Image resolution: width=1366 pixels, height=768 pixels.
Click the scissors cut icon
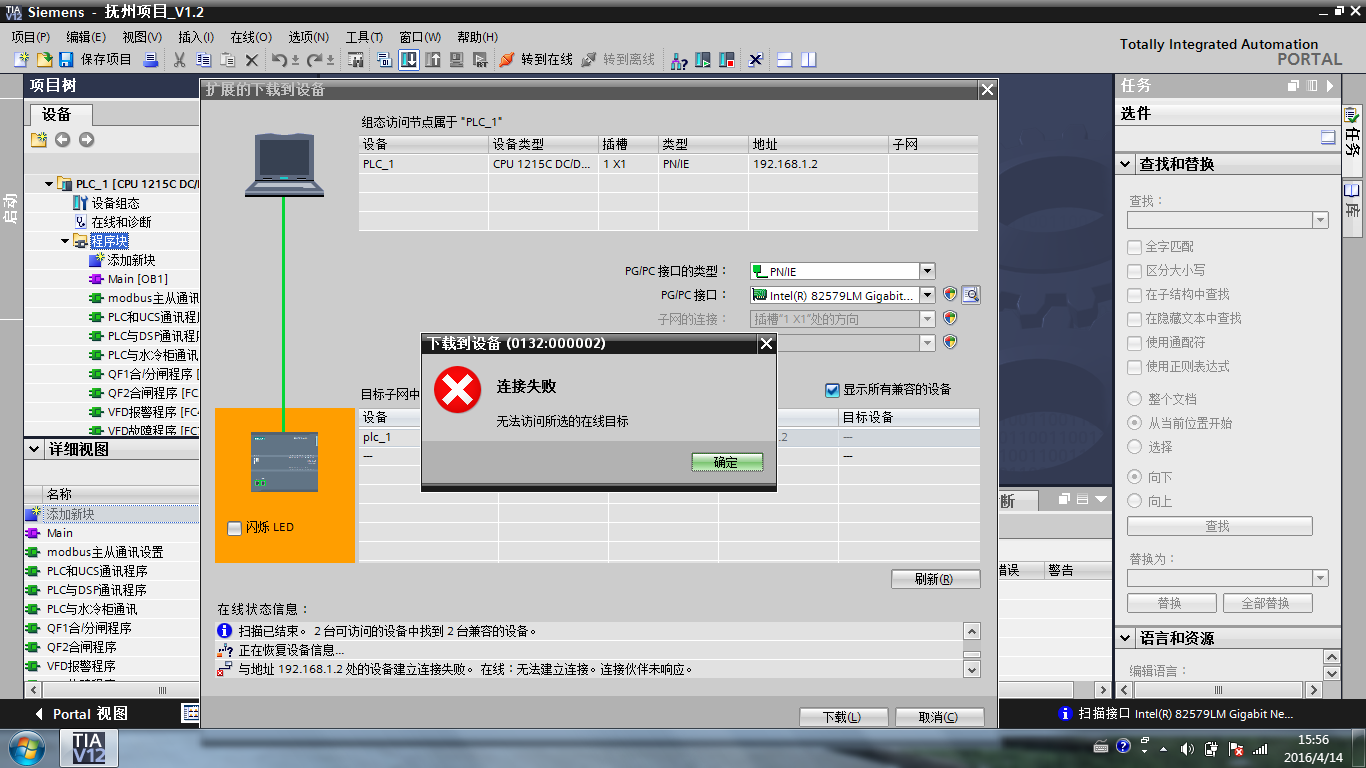click(x=180, y=60)
